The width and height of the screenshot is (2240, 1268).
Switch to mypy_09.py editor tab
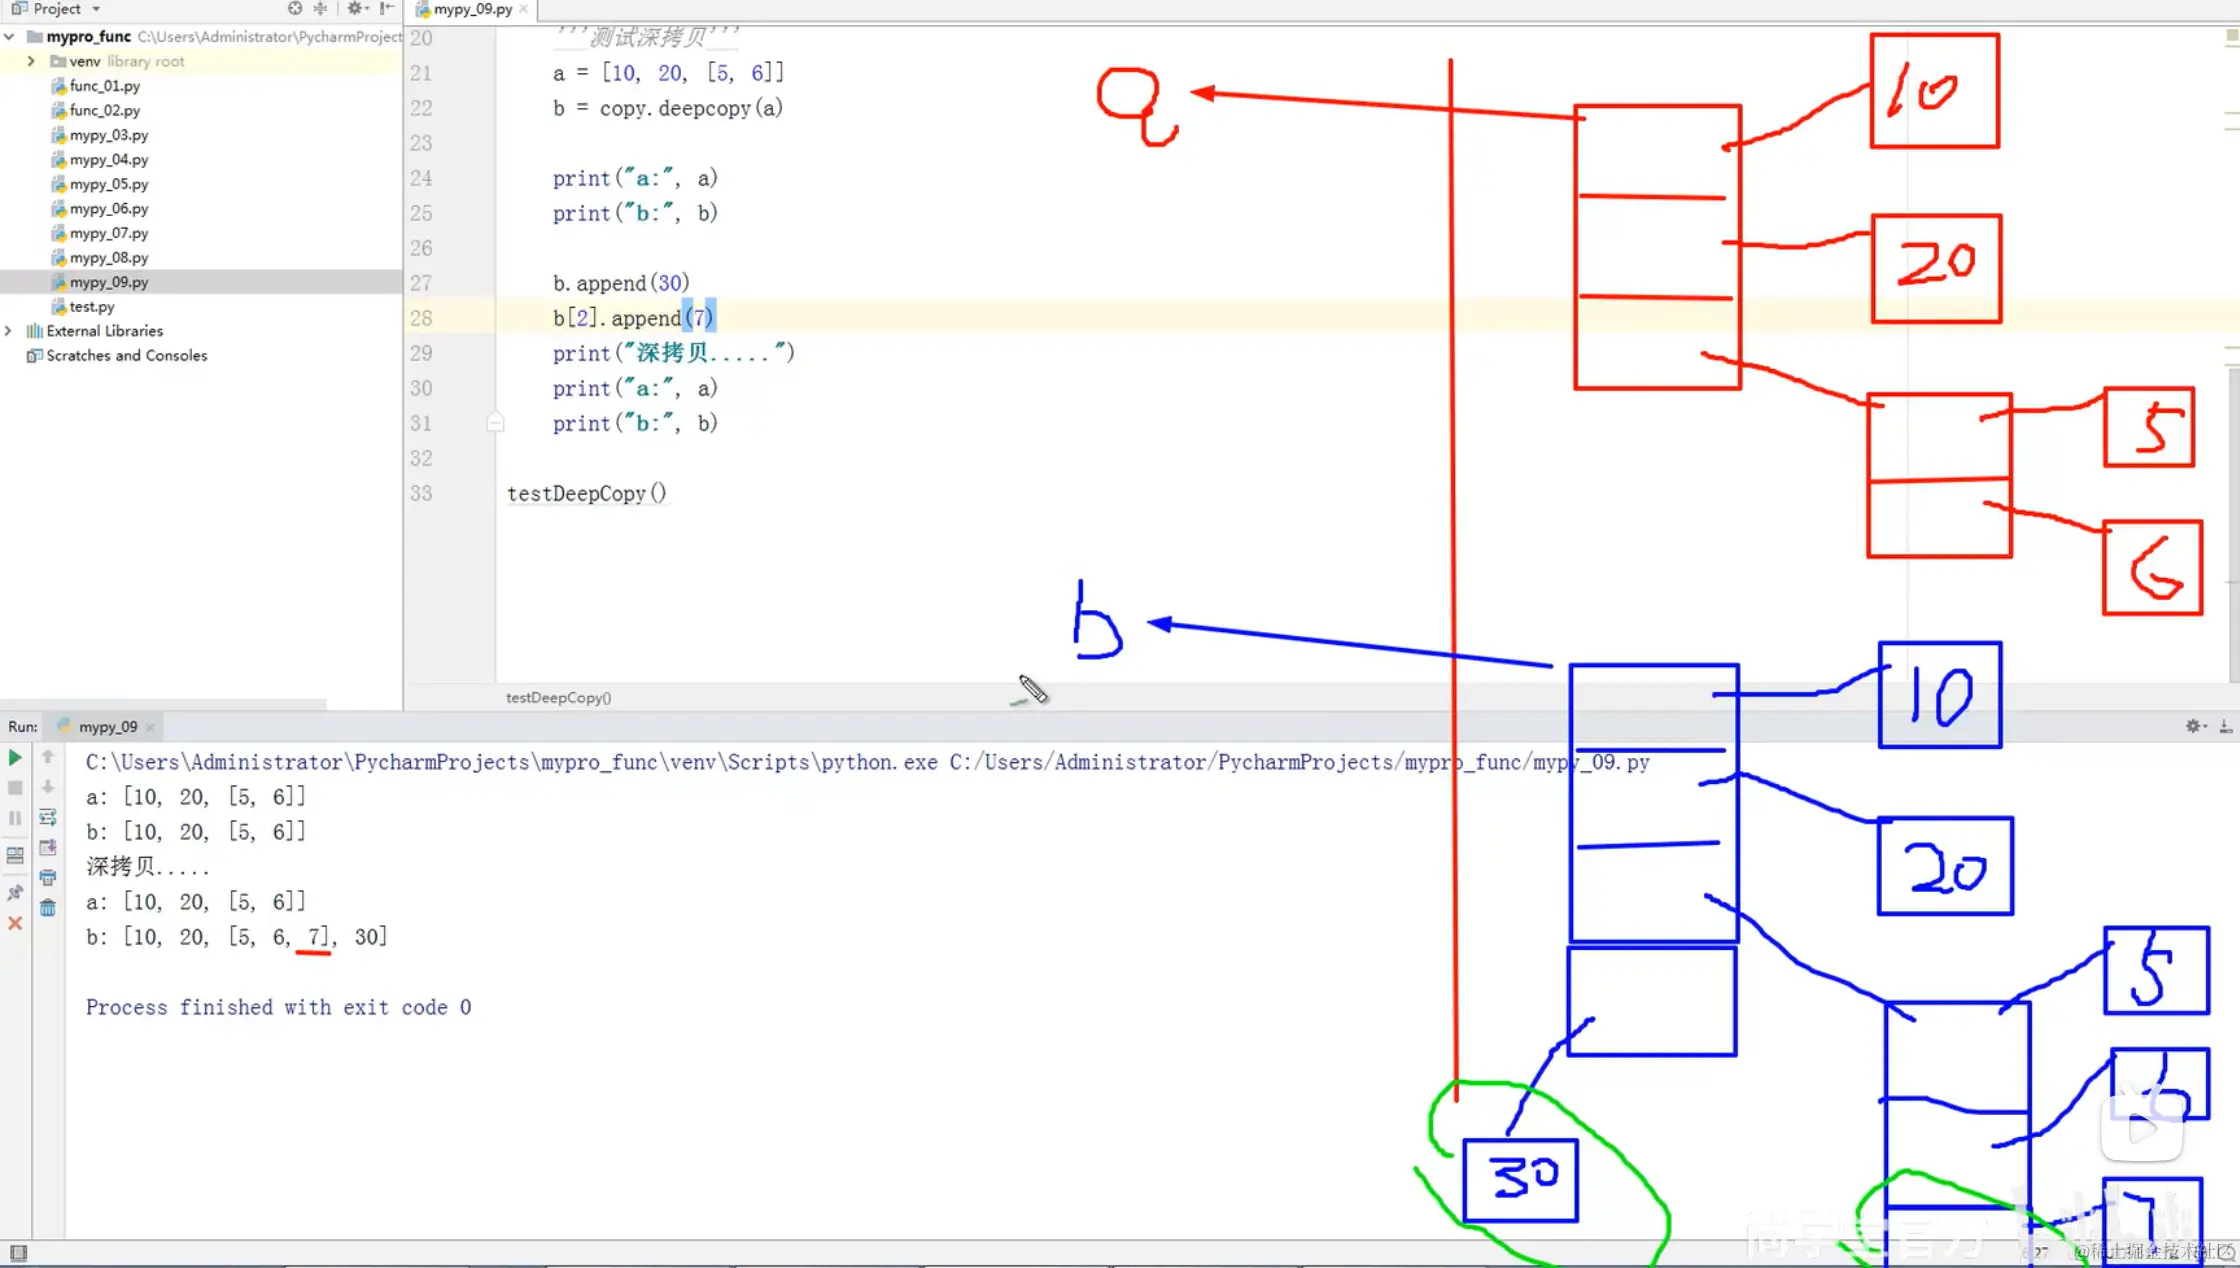pos(472,9)
